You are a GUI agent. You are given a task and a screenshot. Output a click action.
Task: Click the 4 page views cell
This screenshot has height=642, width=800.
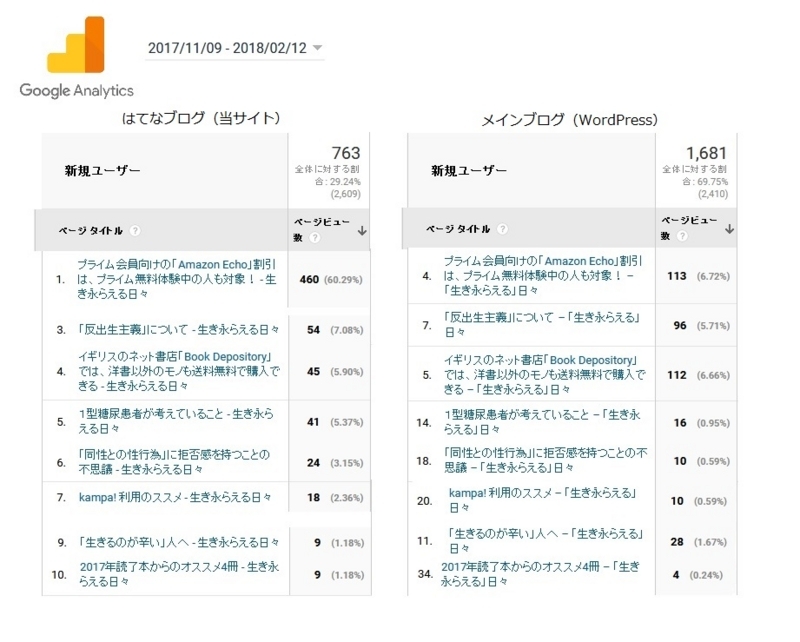(676, 575)
